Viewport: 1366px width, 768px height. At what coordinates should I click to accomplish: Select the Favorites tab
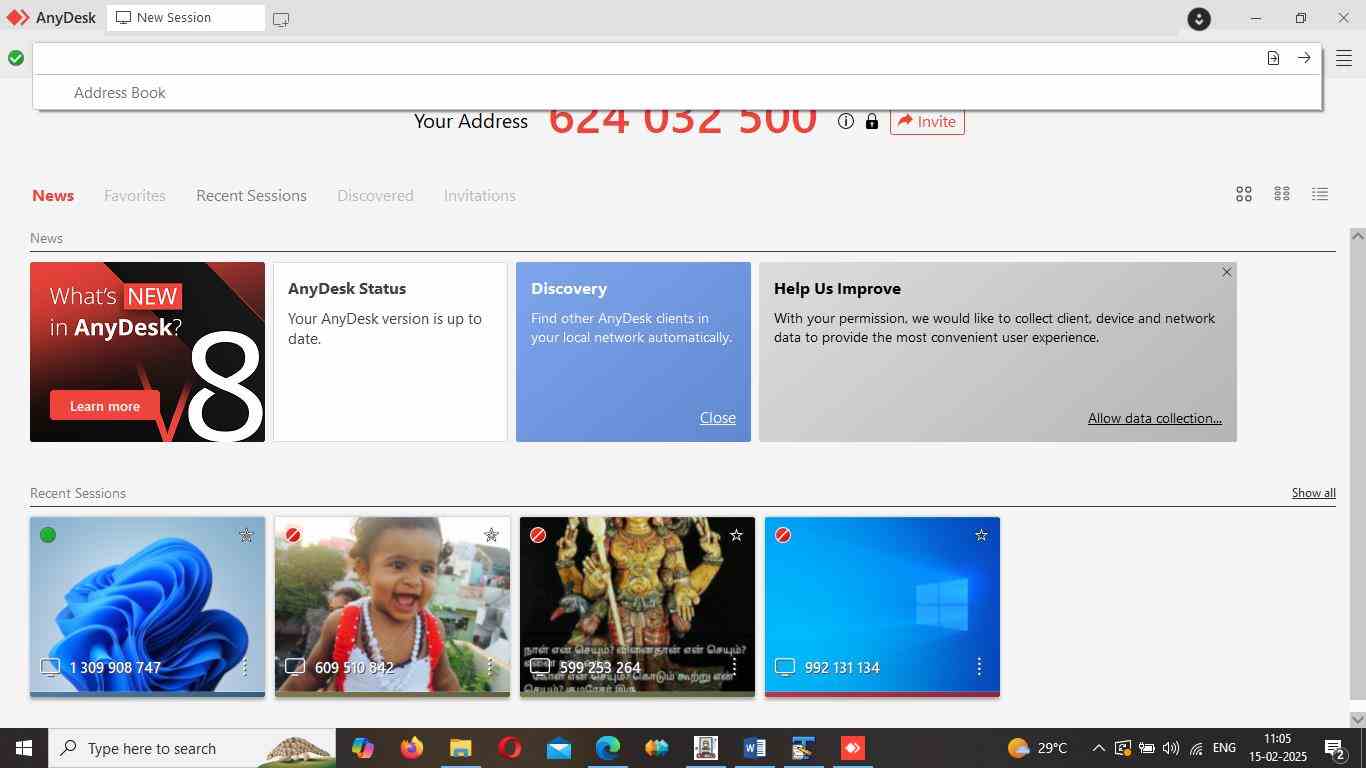[x=135, y=195]
